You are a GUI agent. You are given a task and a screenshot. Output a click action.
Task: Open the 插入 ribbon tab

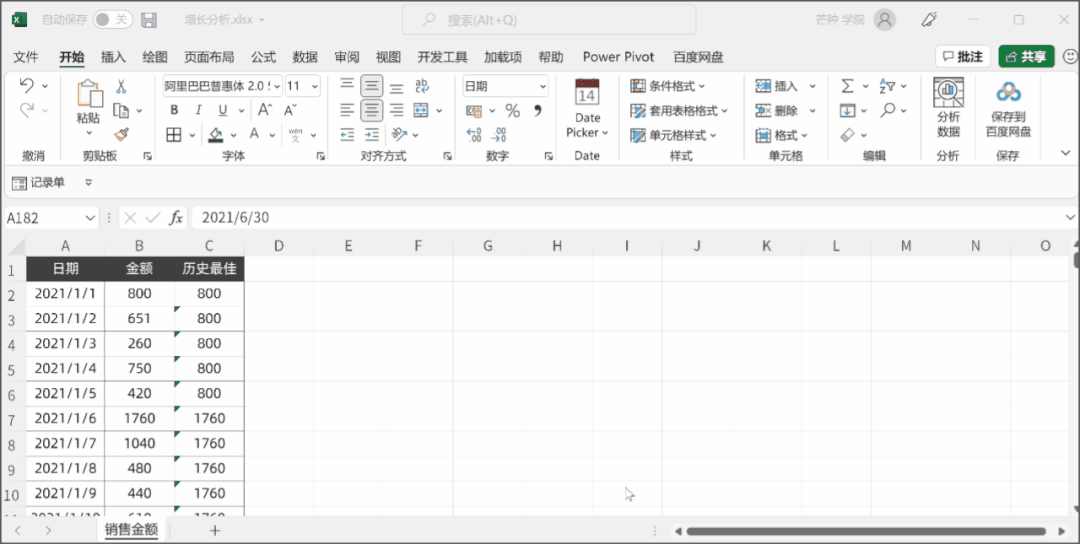pos(113,57)
